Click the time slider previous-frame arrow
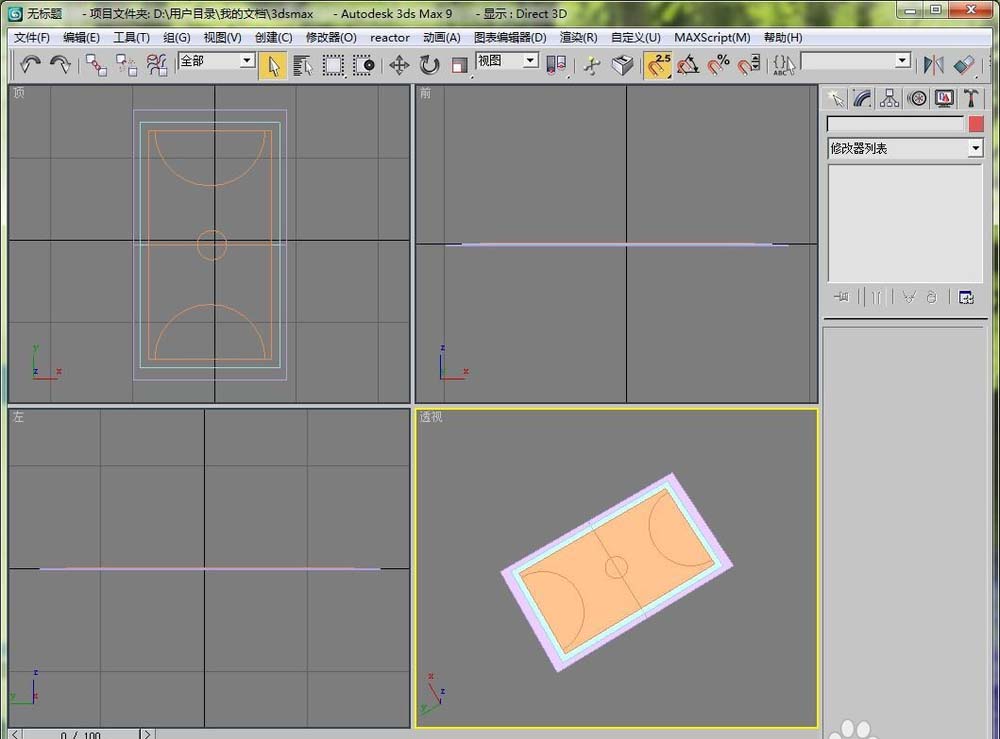The width and height of the screenshot is (1000, 739). [15, 735]
